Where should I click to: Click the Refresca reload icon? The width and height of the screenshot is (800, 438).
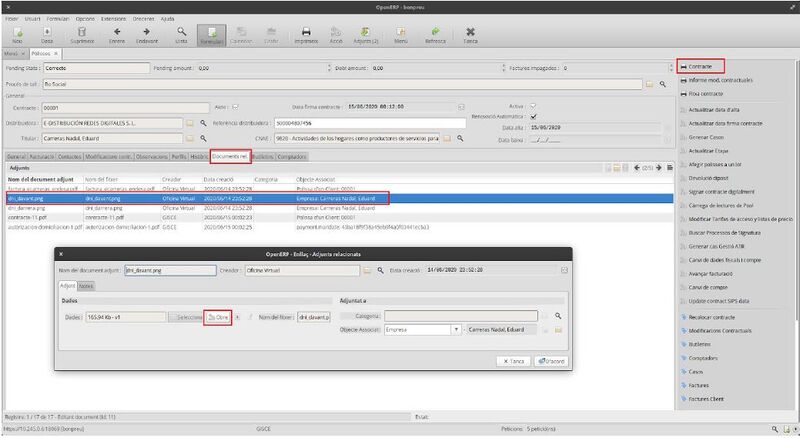(435, 36)
